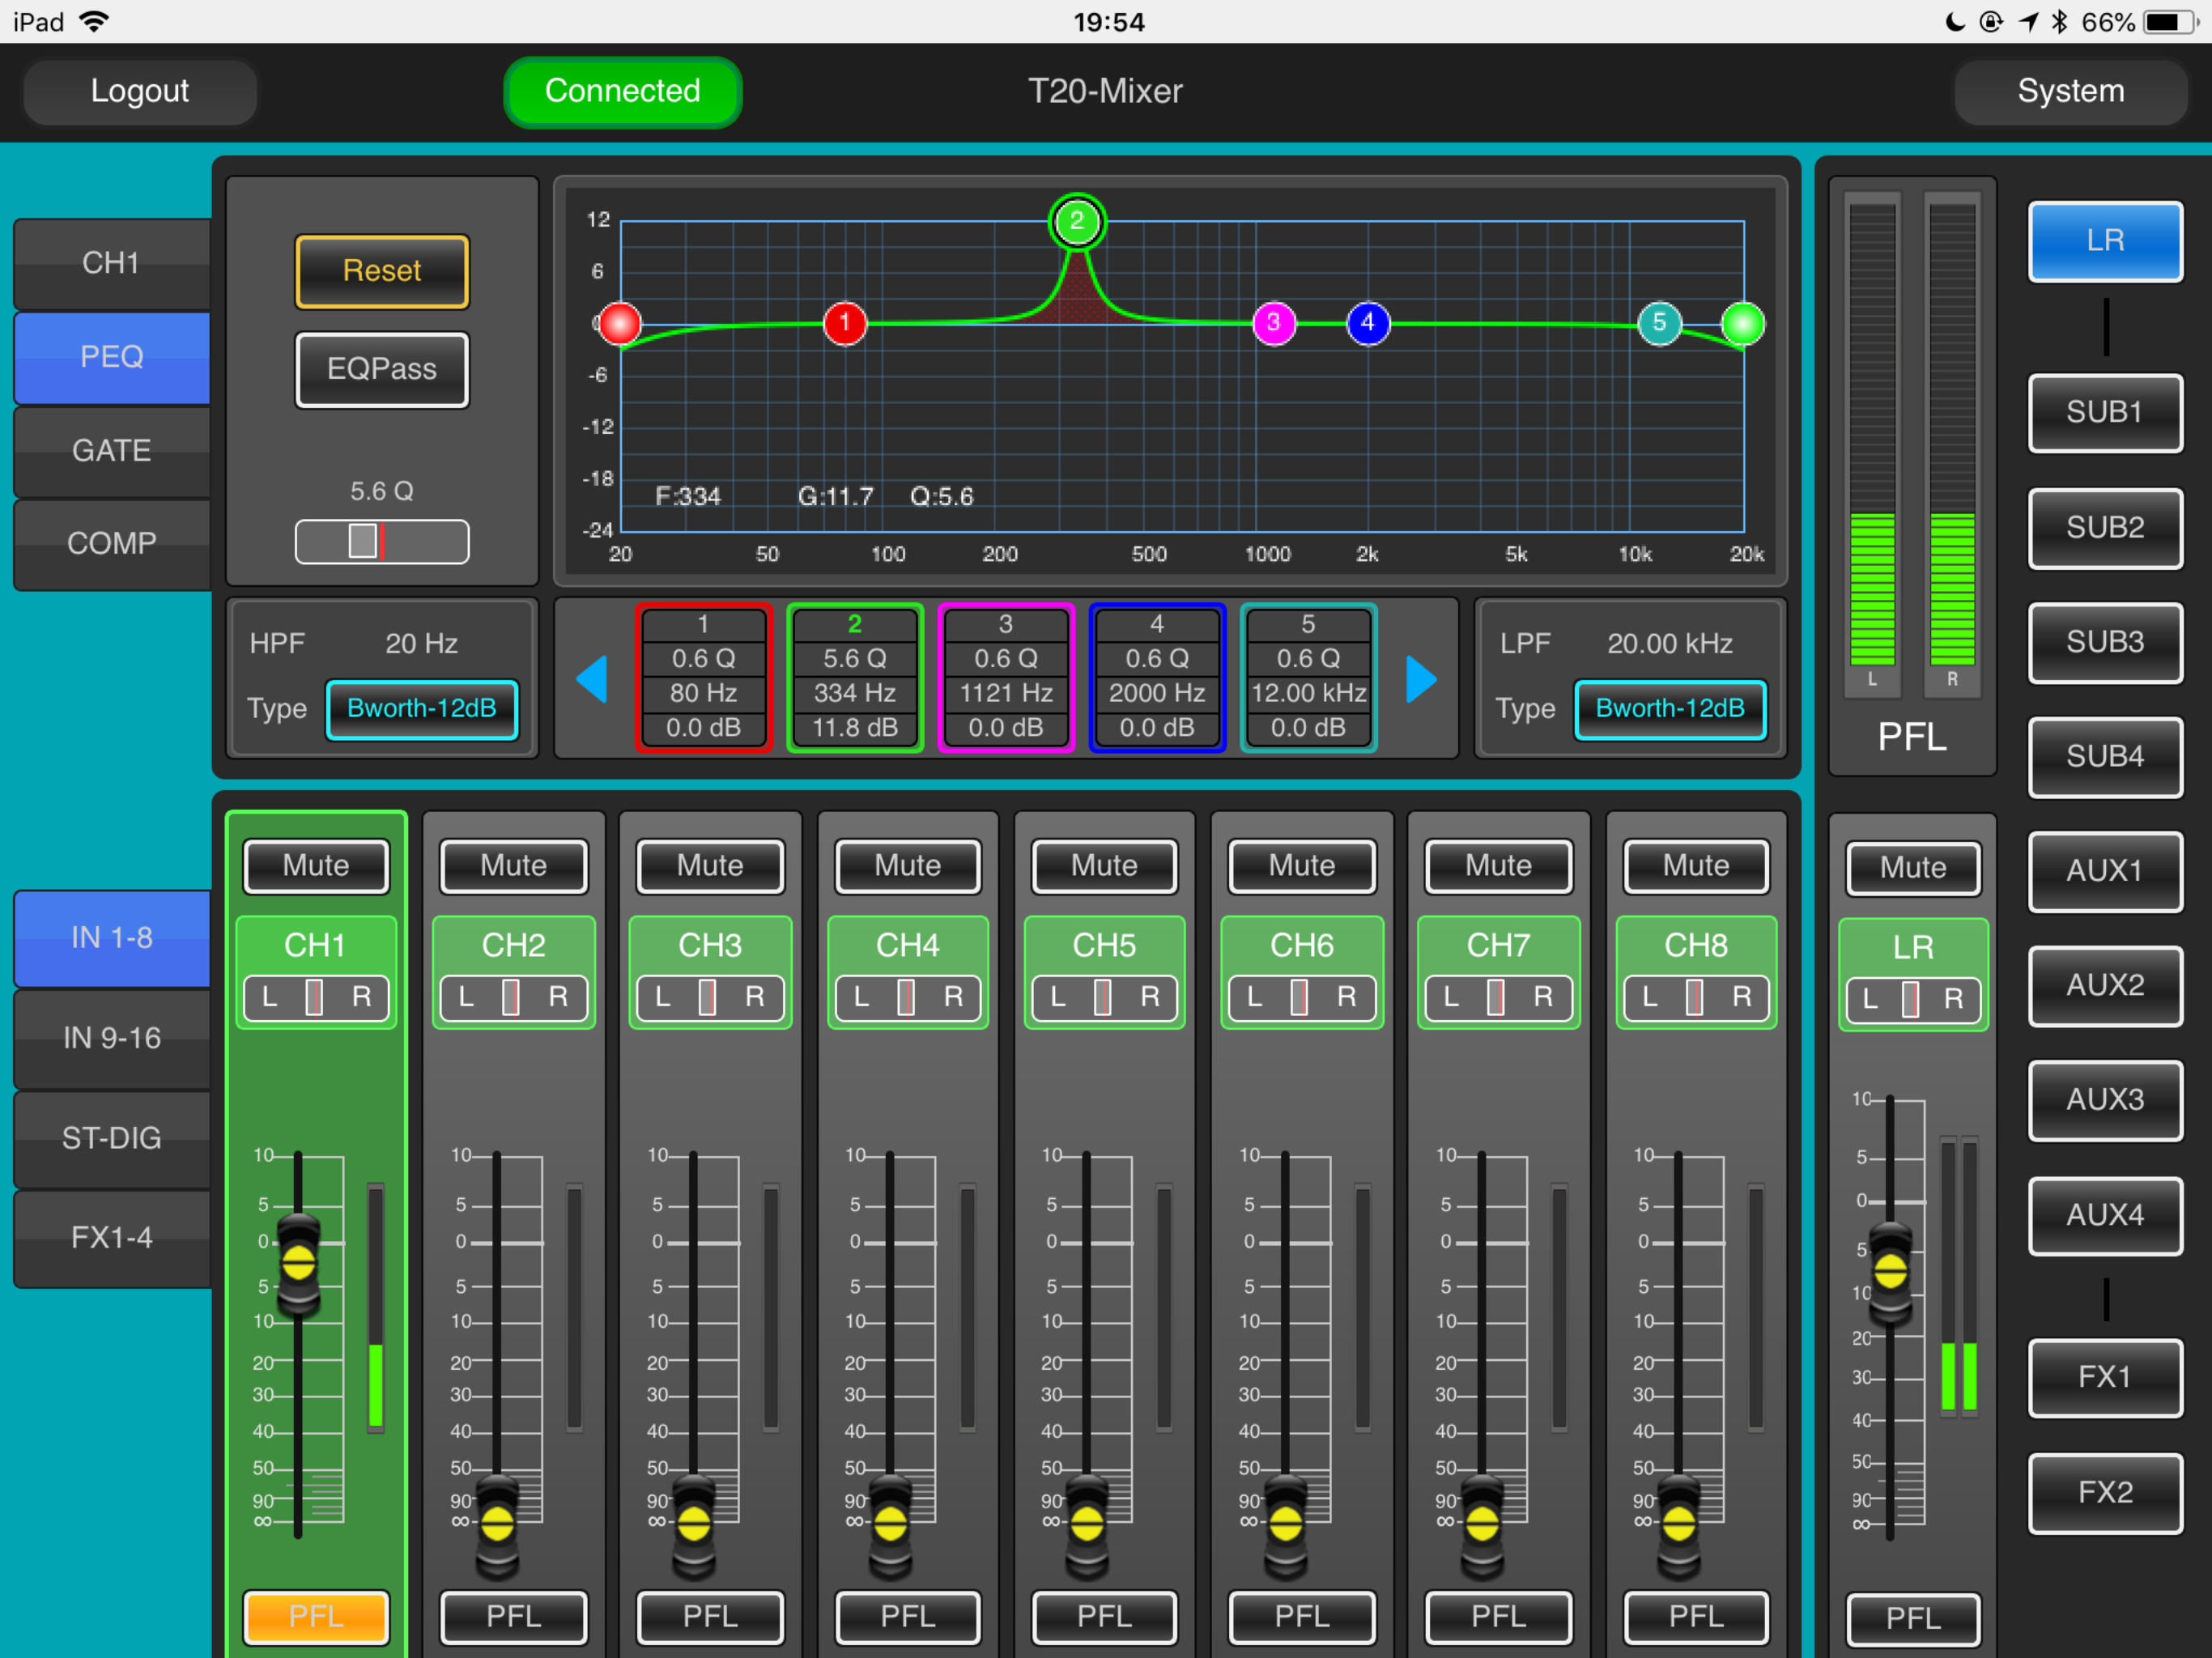Screen dimensions: 2212x1658
Task: Select the SUB1 bus
Action: 2105,412
